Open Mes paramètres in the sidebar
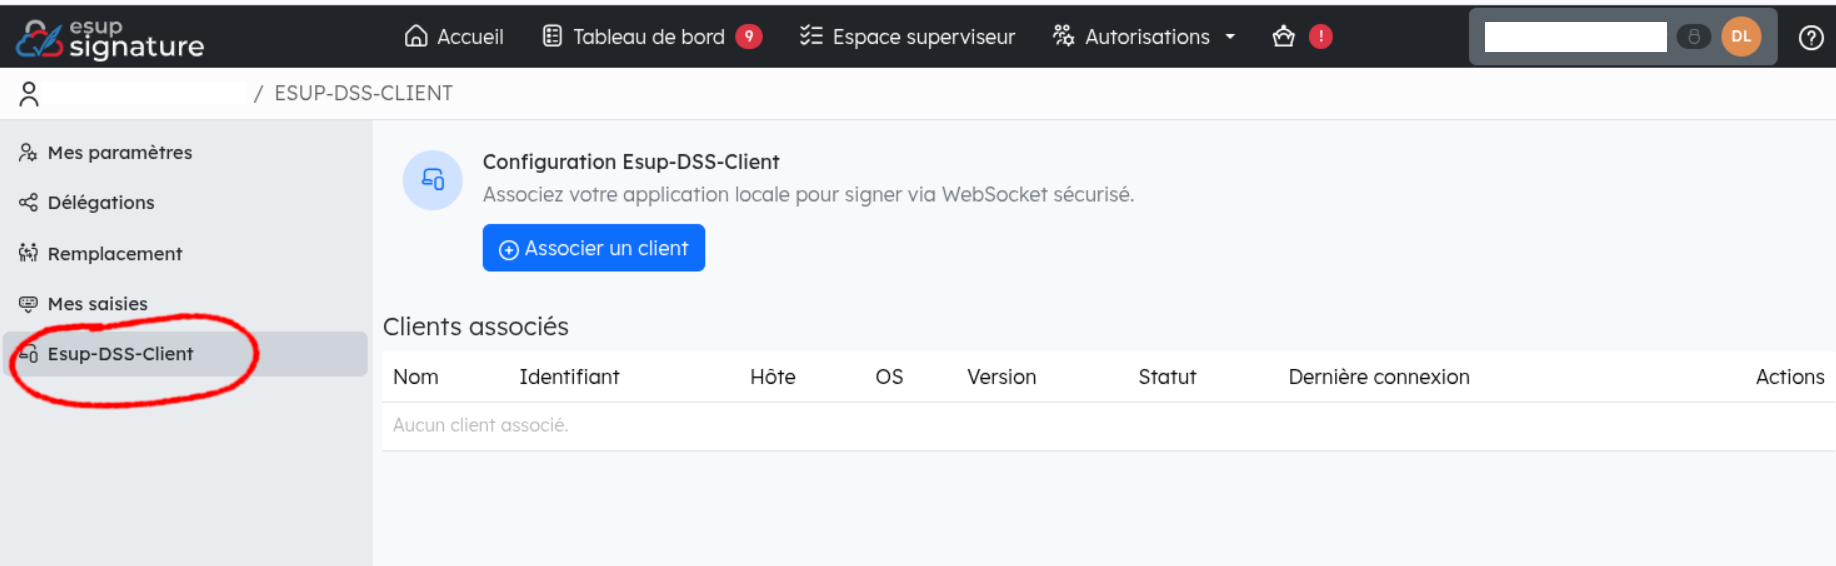Viewport: 1836px width, 566px height. [x=106, y=153]
